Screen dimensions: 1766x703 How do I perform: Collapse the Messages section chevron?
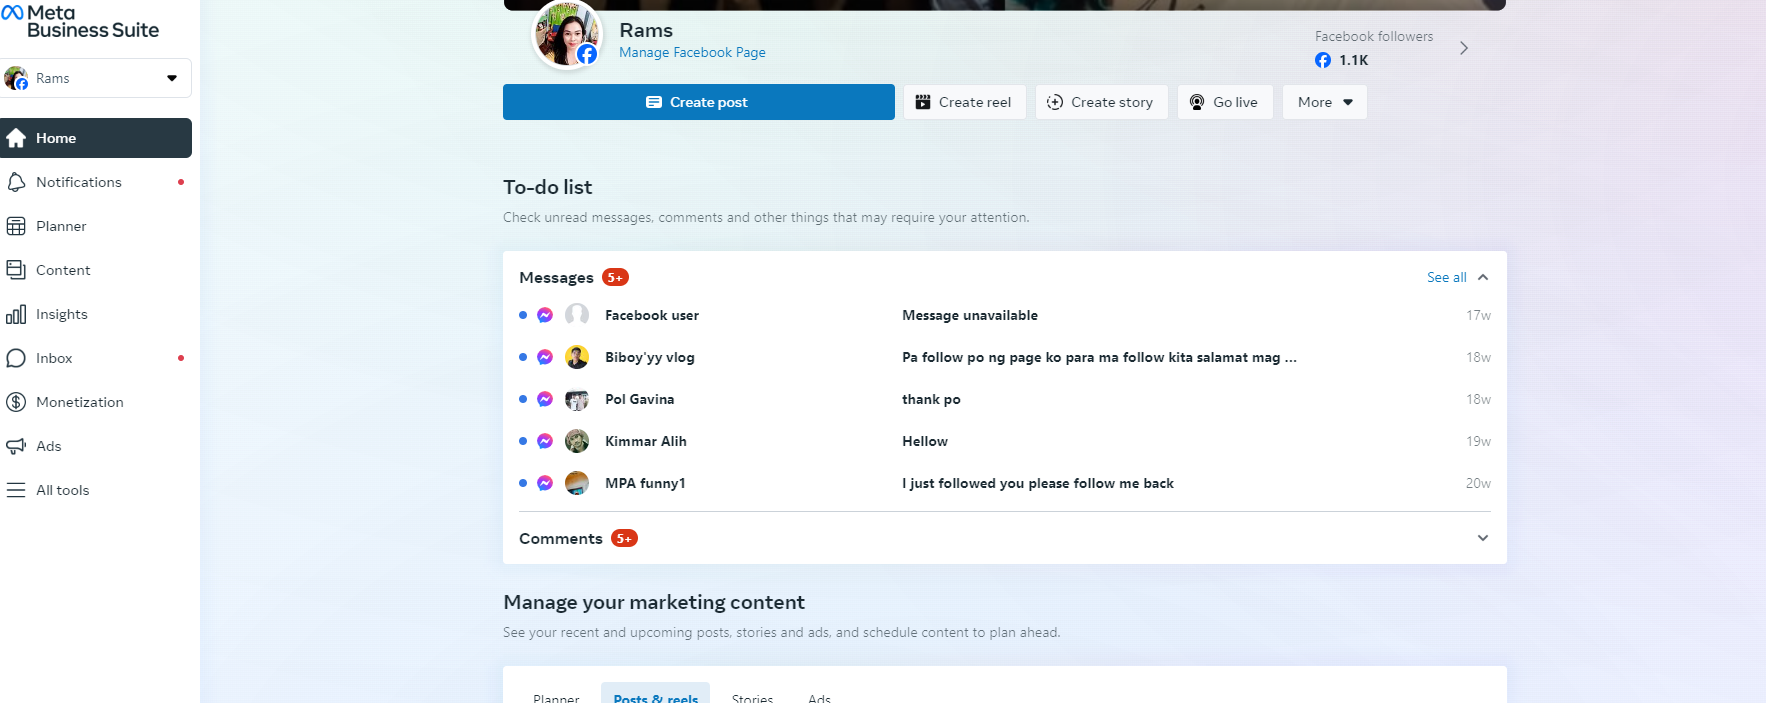pos(1483,277)
